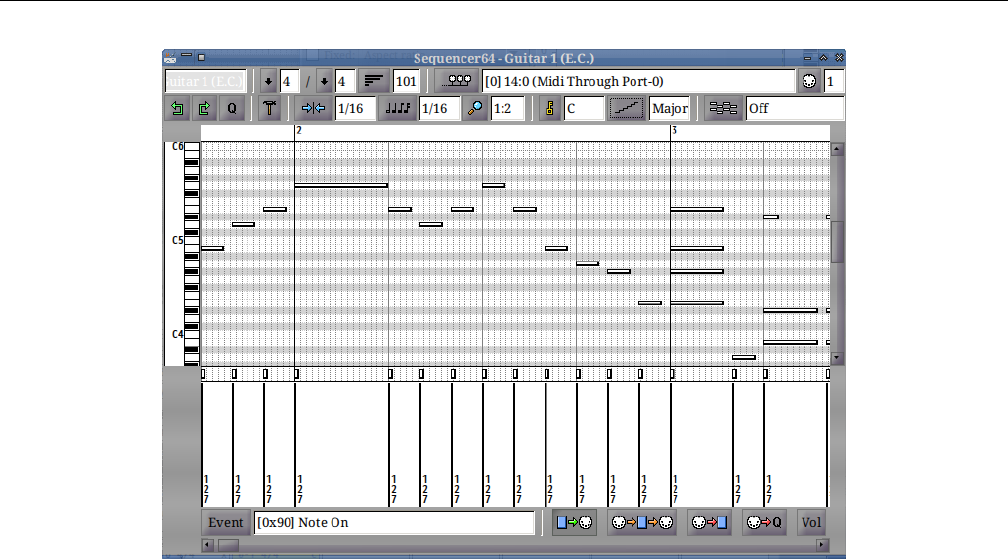Viewport: 1008px width, 559px height.
Task: Click the C6 piano key label
Action: 177,146
